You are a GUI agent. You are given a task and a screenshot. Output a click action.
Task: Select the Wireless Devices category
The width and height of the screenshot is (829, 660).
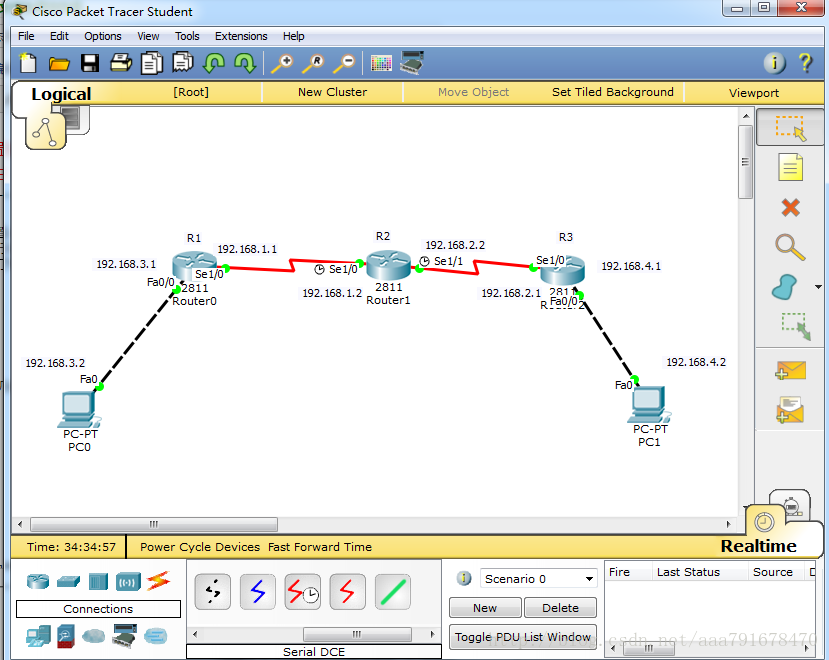click(128, 582)
